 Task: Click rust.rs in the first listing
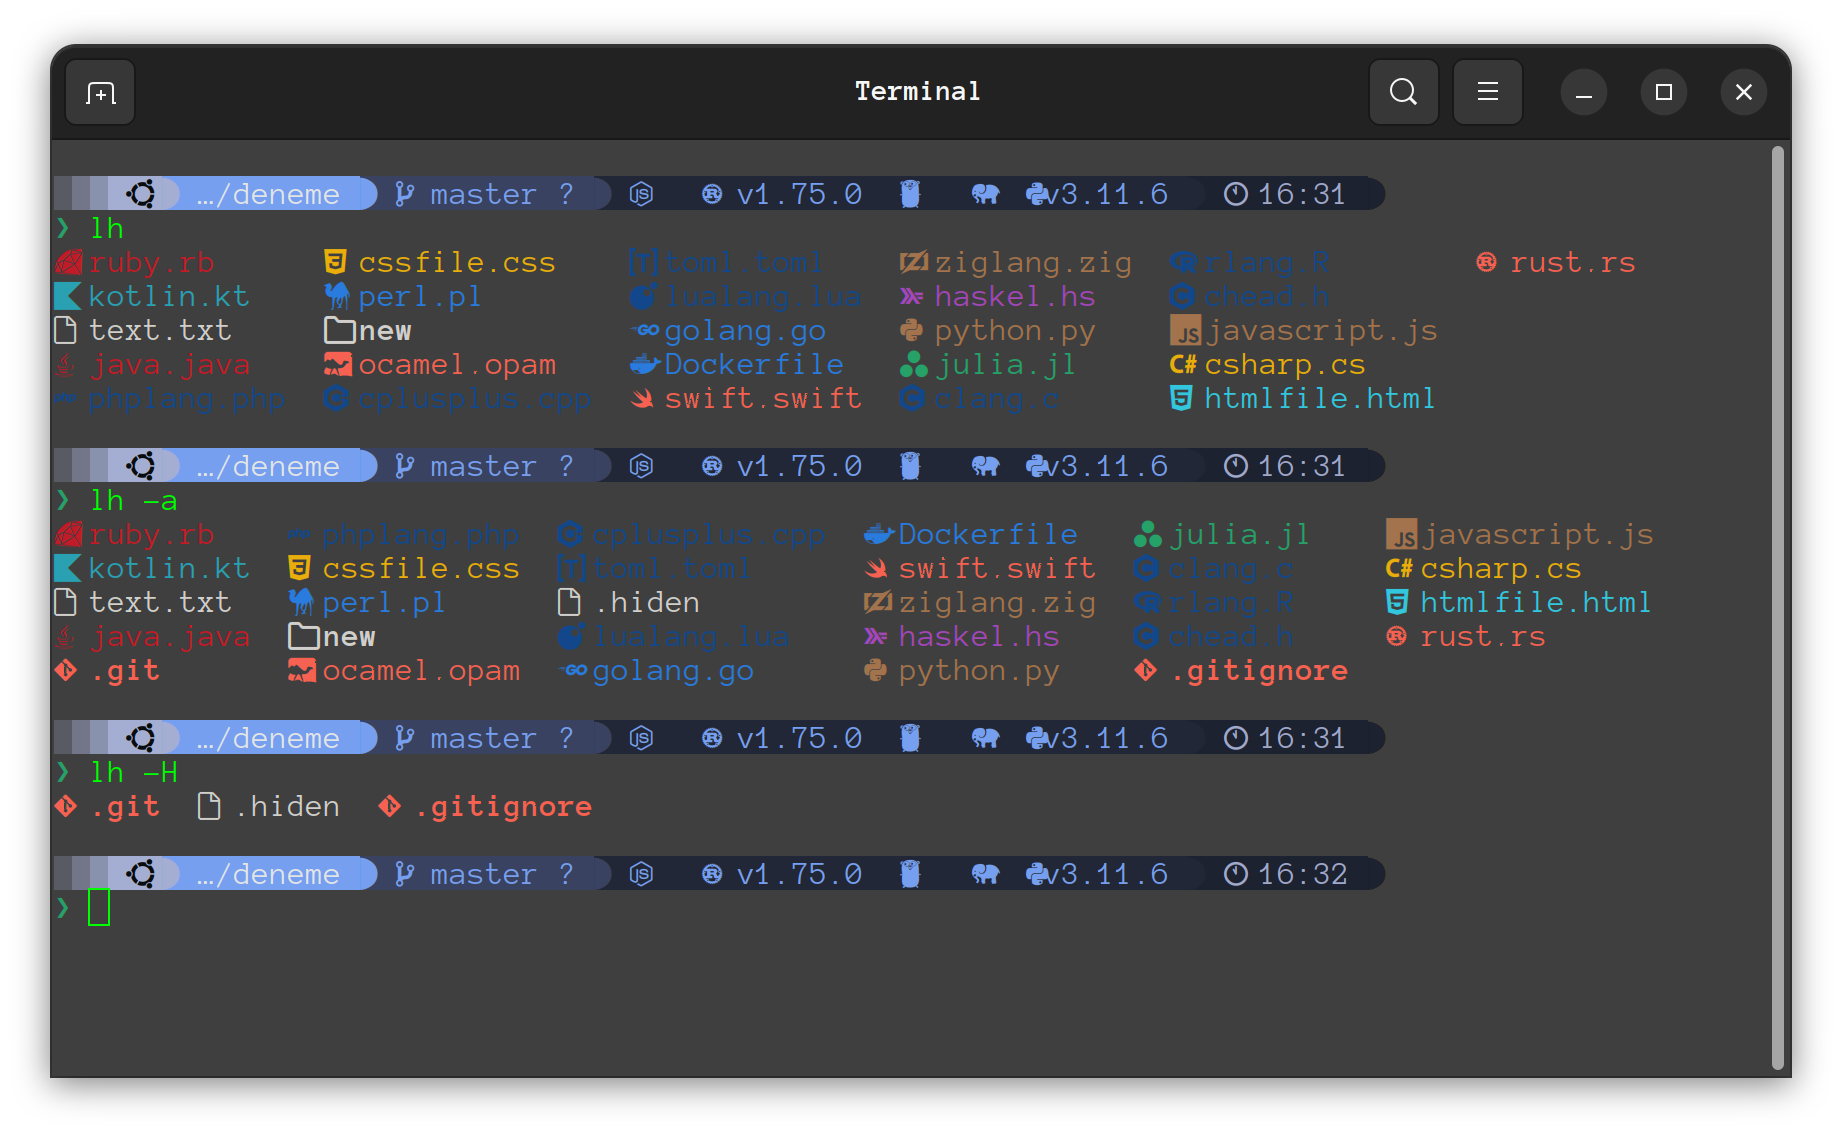[x=1573, y=262]
